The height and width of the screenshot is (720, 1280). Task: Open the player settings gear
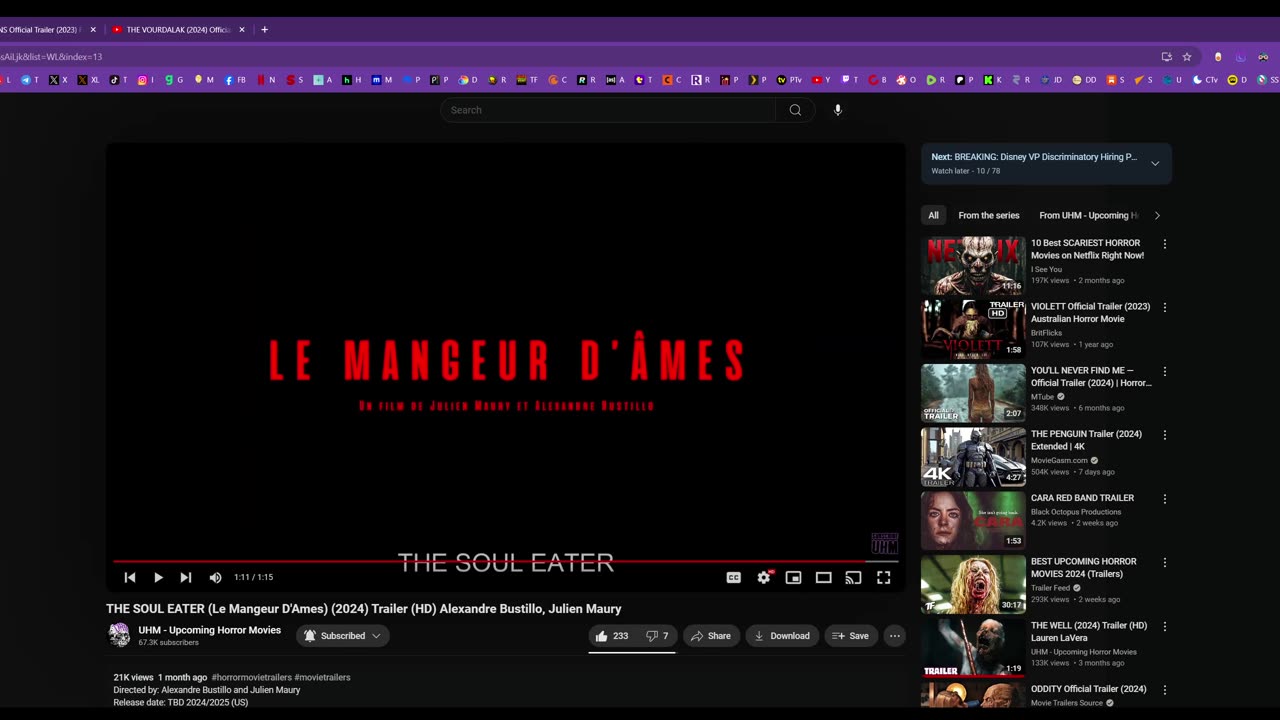click(764, 577)
